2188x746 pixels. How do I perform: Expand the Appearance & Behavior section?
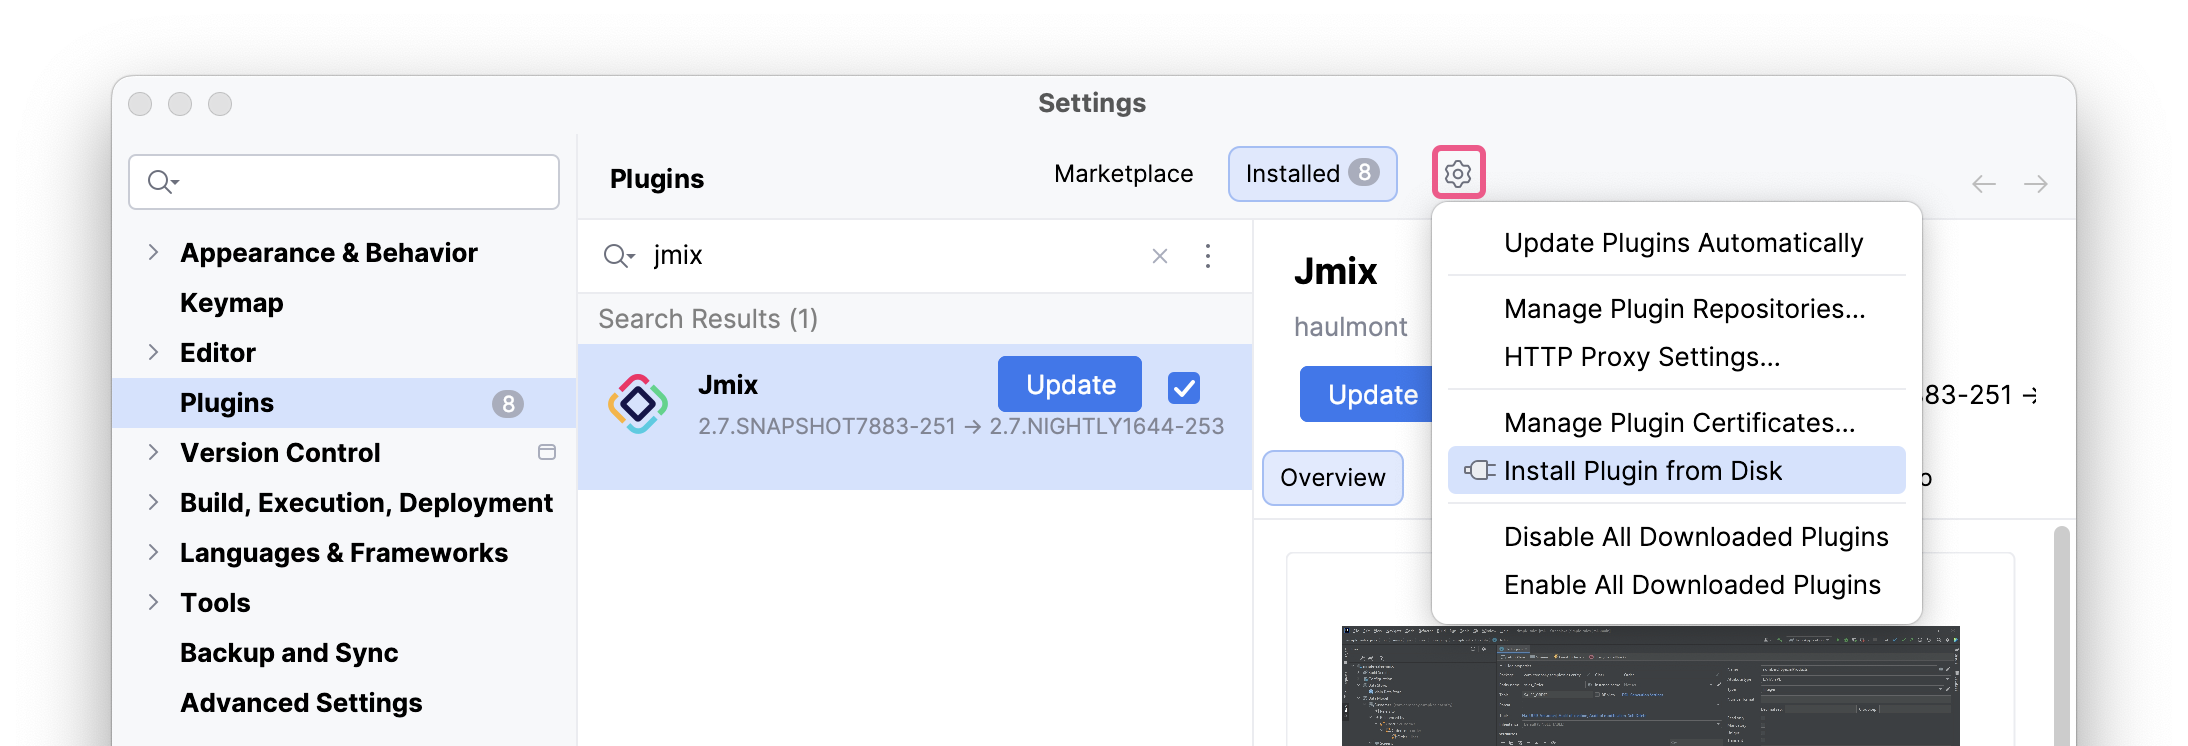pyautogui.click(x=153, y=252)
